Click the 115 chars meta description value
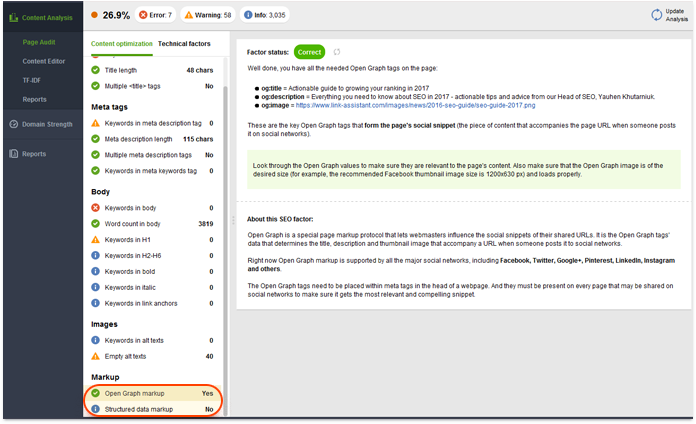This screenshot has height=424, width=696. [198, 139]
